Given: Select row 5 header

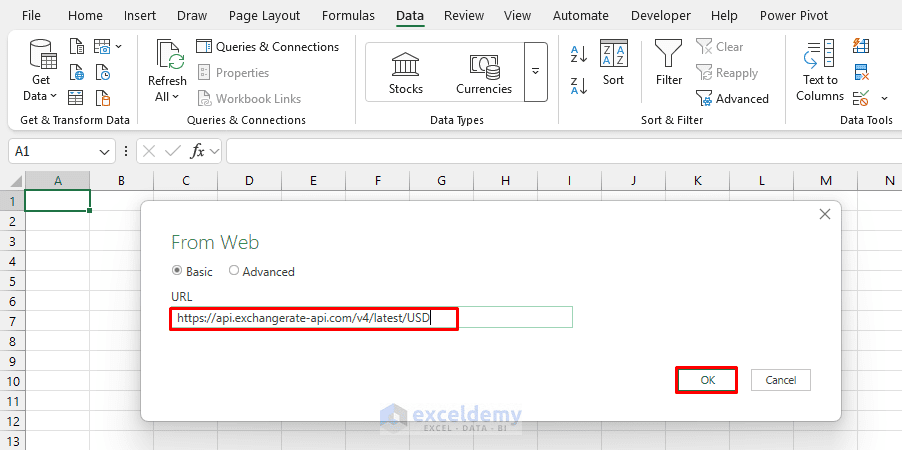Looking at the screenshot, I should coord(12,280).
